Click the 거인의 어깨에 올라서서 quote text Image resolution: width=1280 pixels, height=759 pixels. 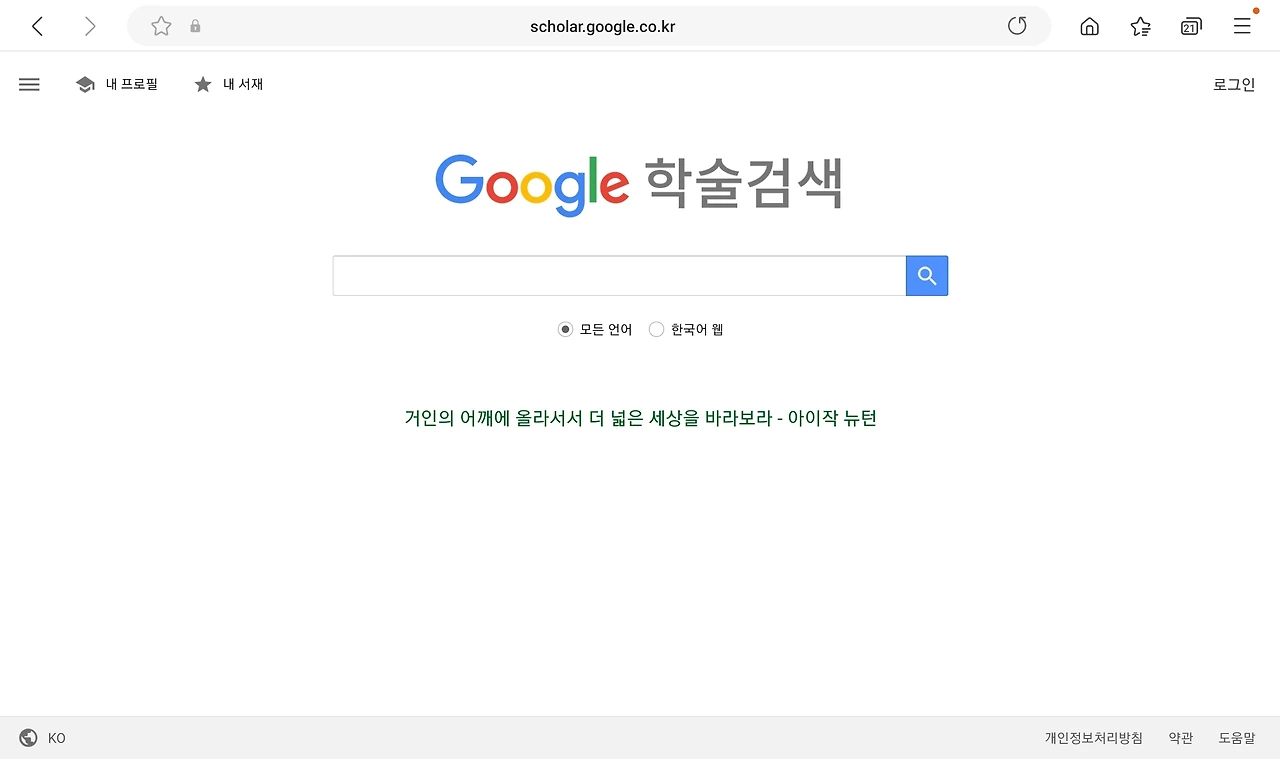coord(640,418)
